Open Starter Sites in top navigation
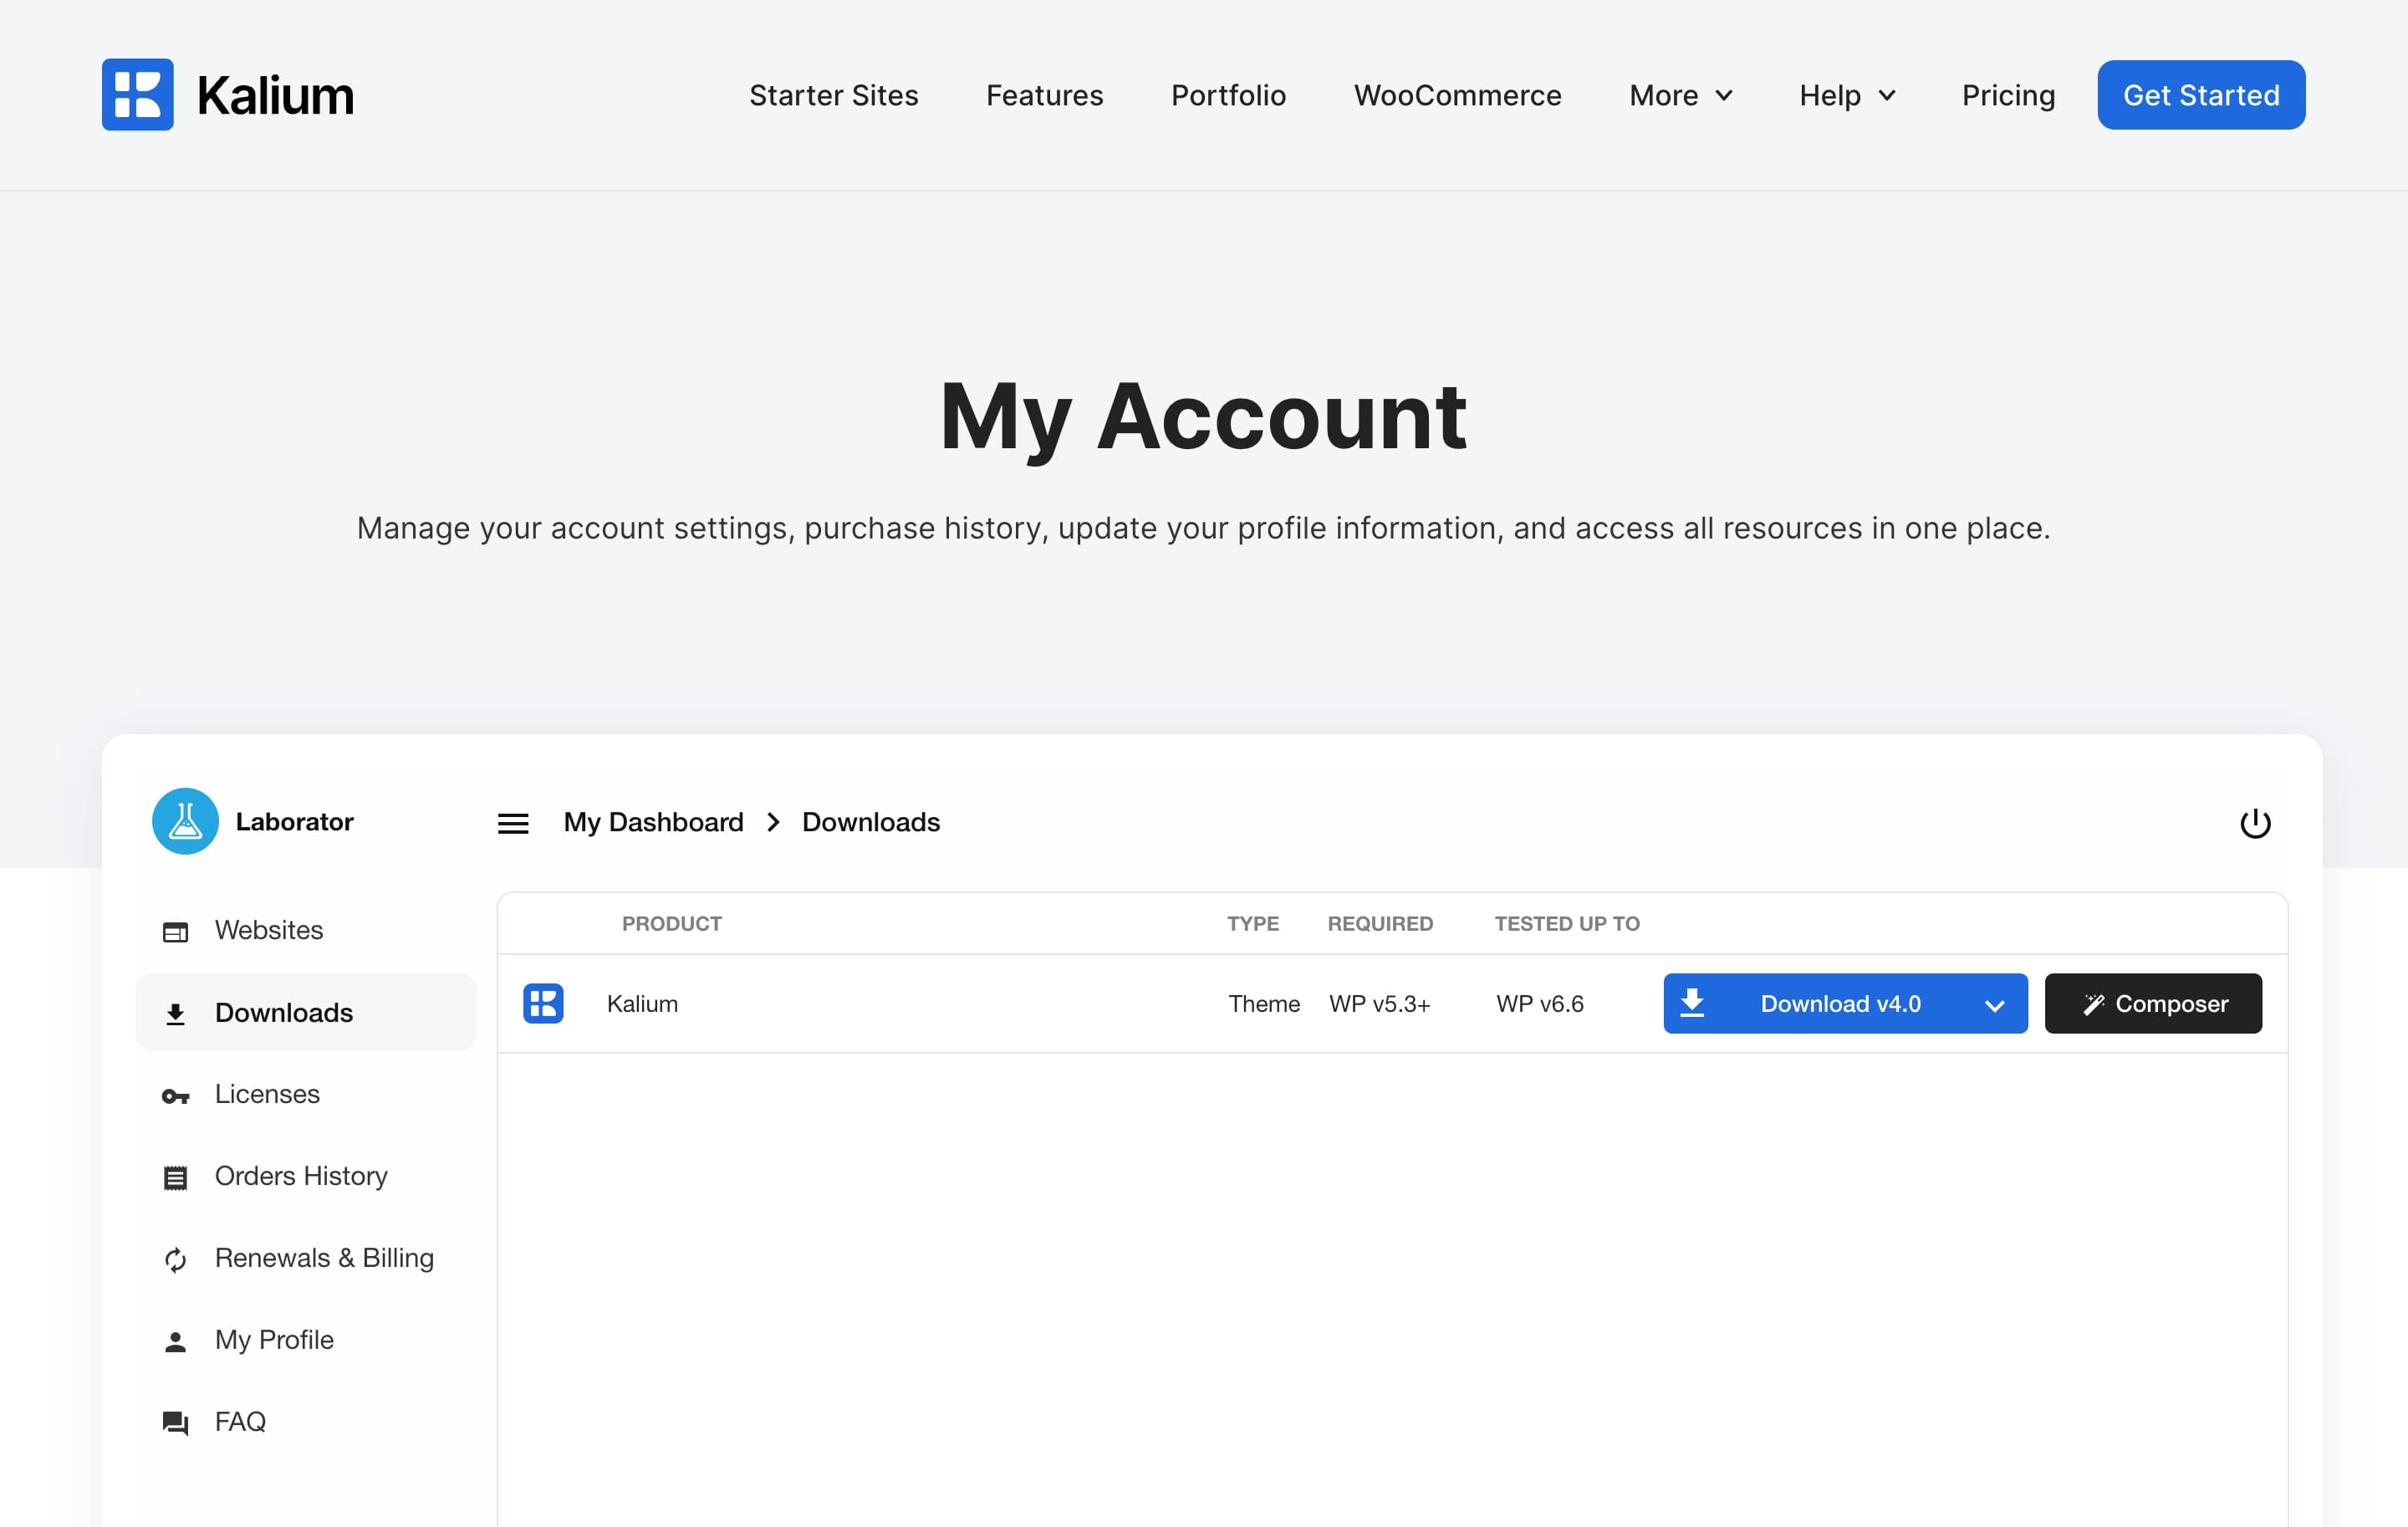The height and width of the screenshot is (1527, 2408). [x=833, y=95]
